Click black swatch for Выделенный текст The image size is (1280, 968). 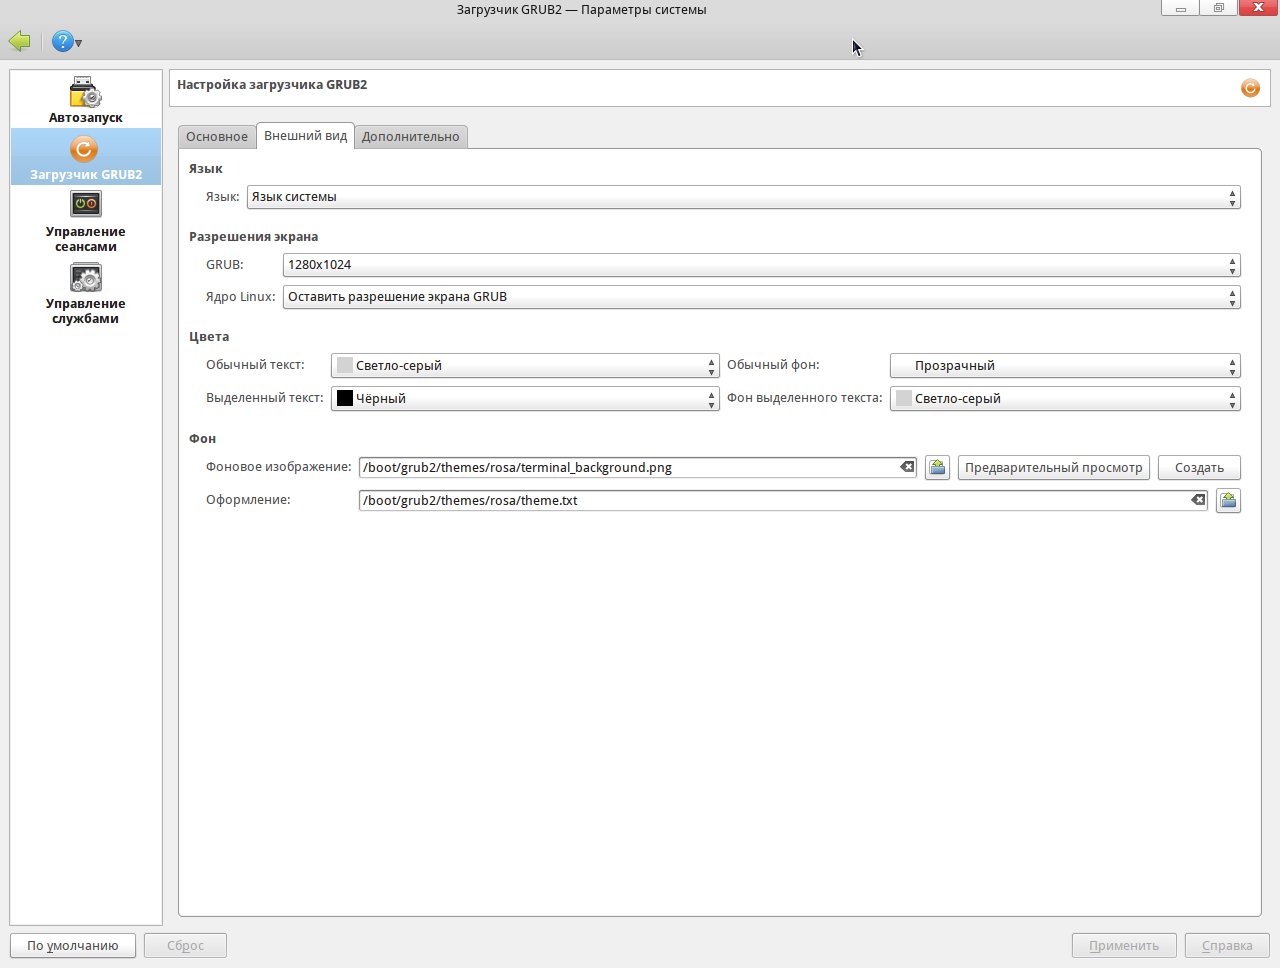click(x=345, y=398)
